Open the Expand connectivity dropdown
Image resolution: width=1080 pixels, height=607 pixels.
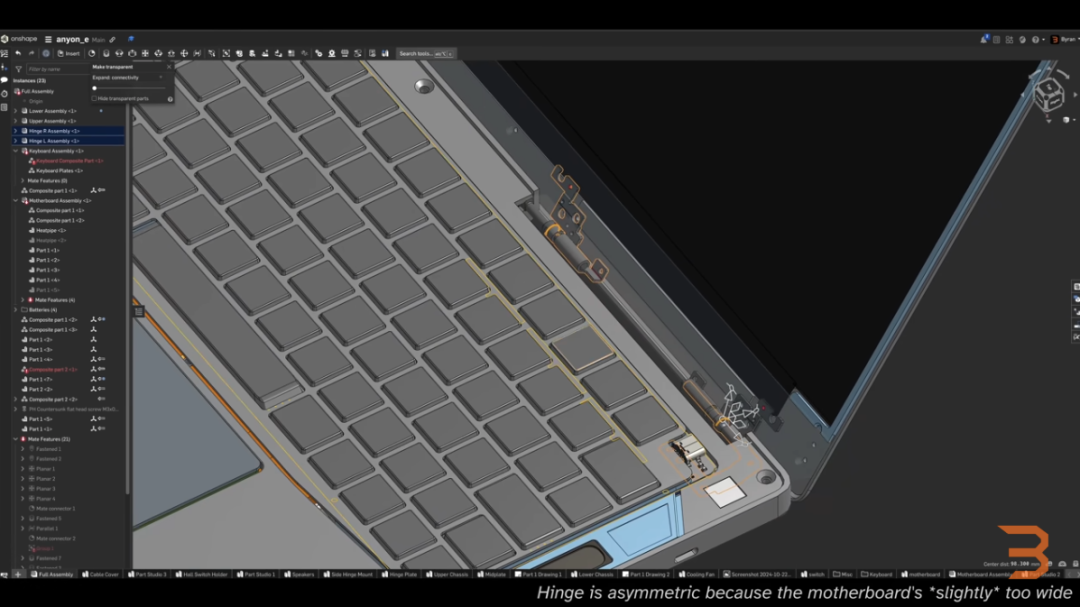tap(129, 77)
